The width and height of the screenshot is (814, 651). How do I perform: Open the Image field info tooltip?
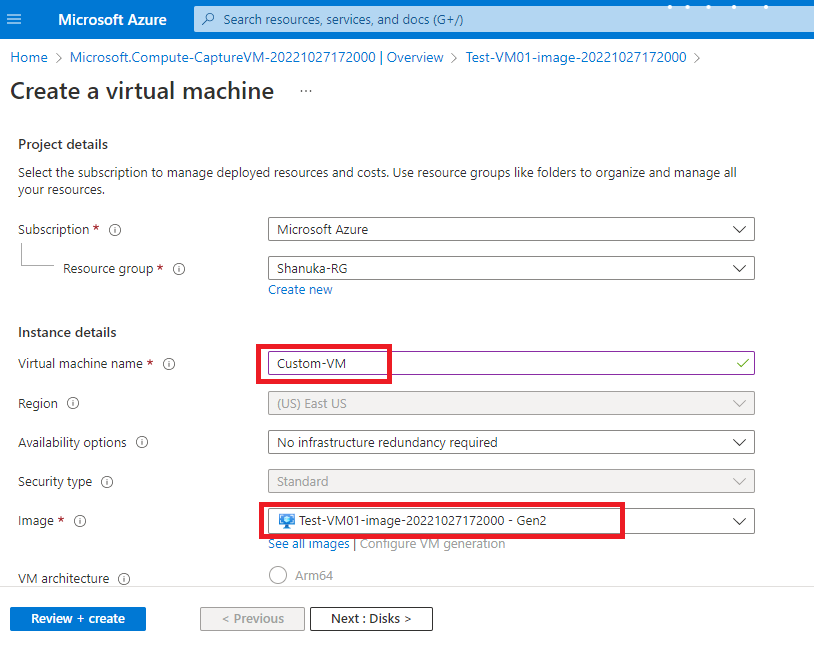tap(80, 521)
